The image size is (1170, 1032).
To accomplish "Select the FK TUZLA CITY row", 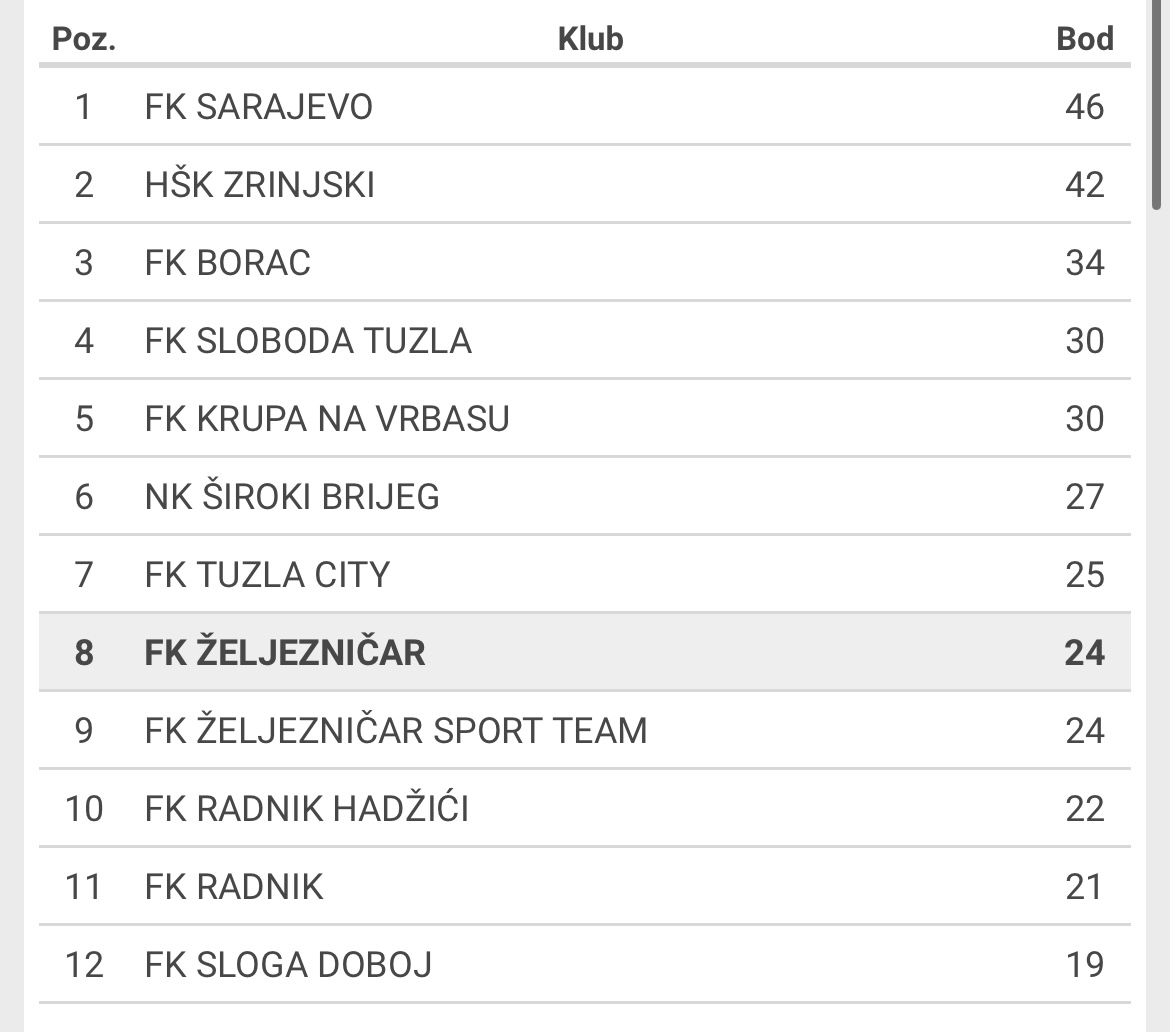I will click(584, 575).
